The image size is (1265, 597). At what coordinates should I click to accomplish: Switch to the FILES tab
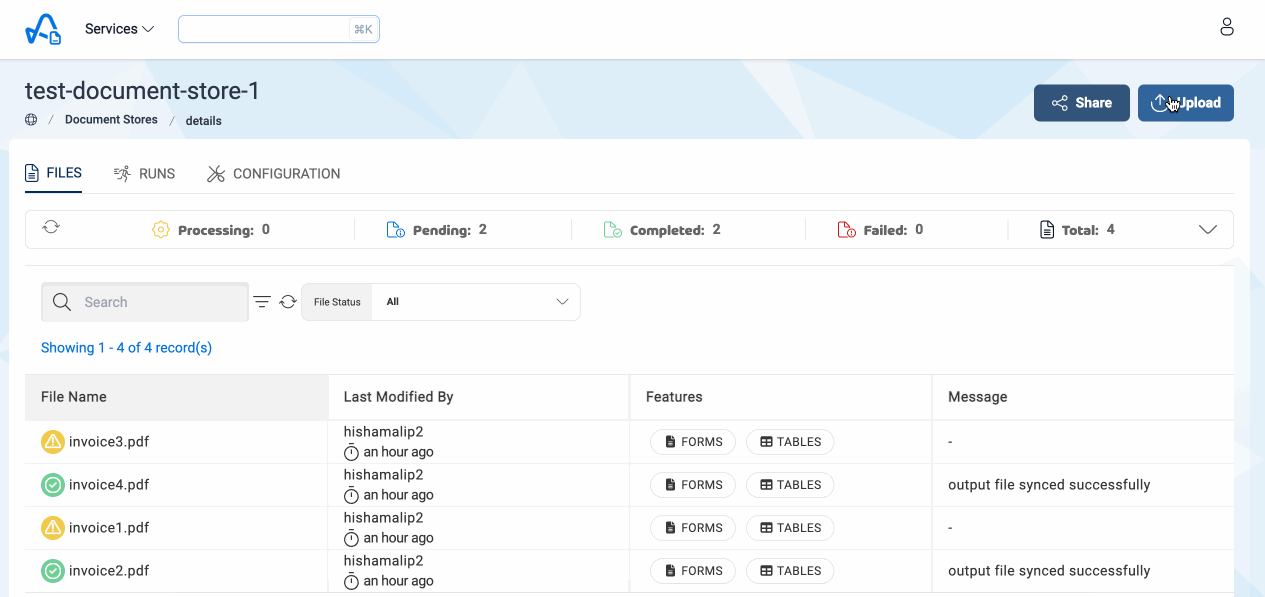tap(54, 173)
